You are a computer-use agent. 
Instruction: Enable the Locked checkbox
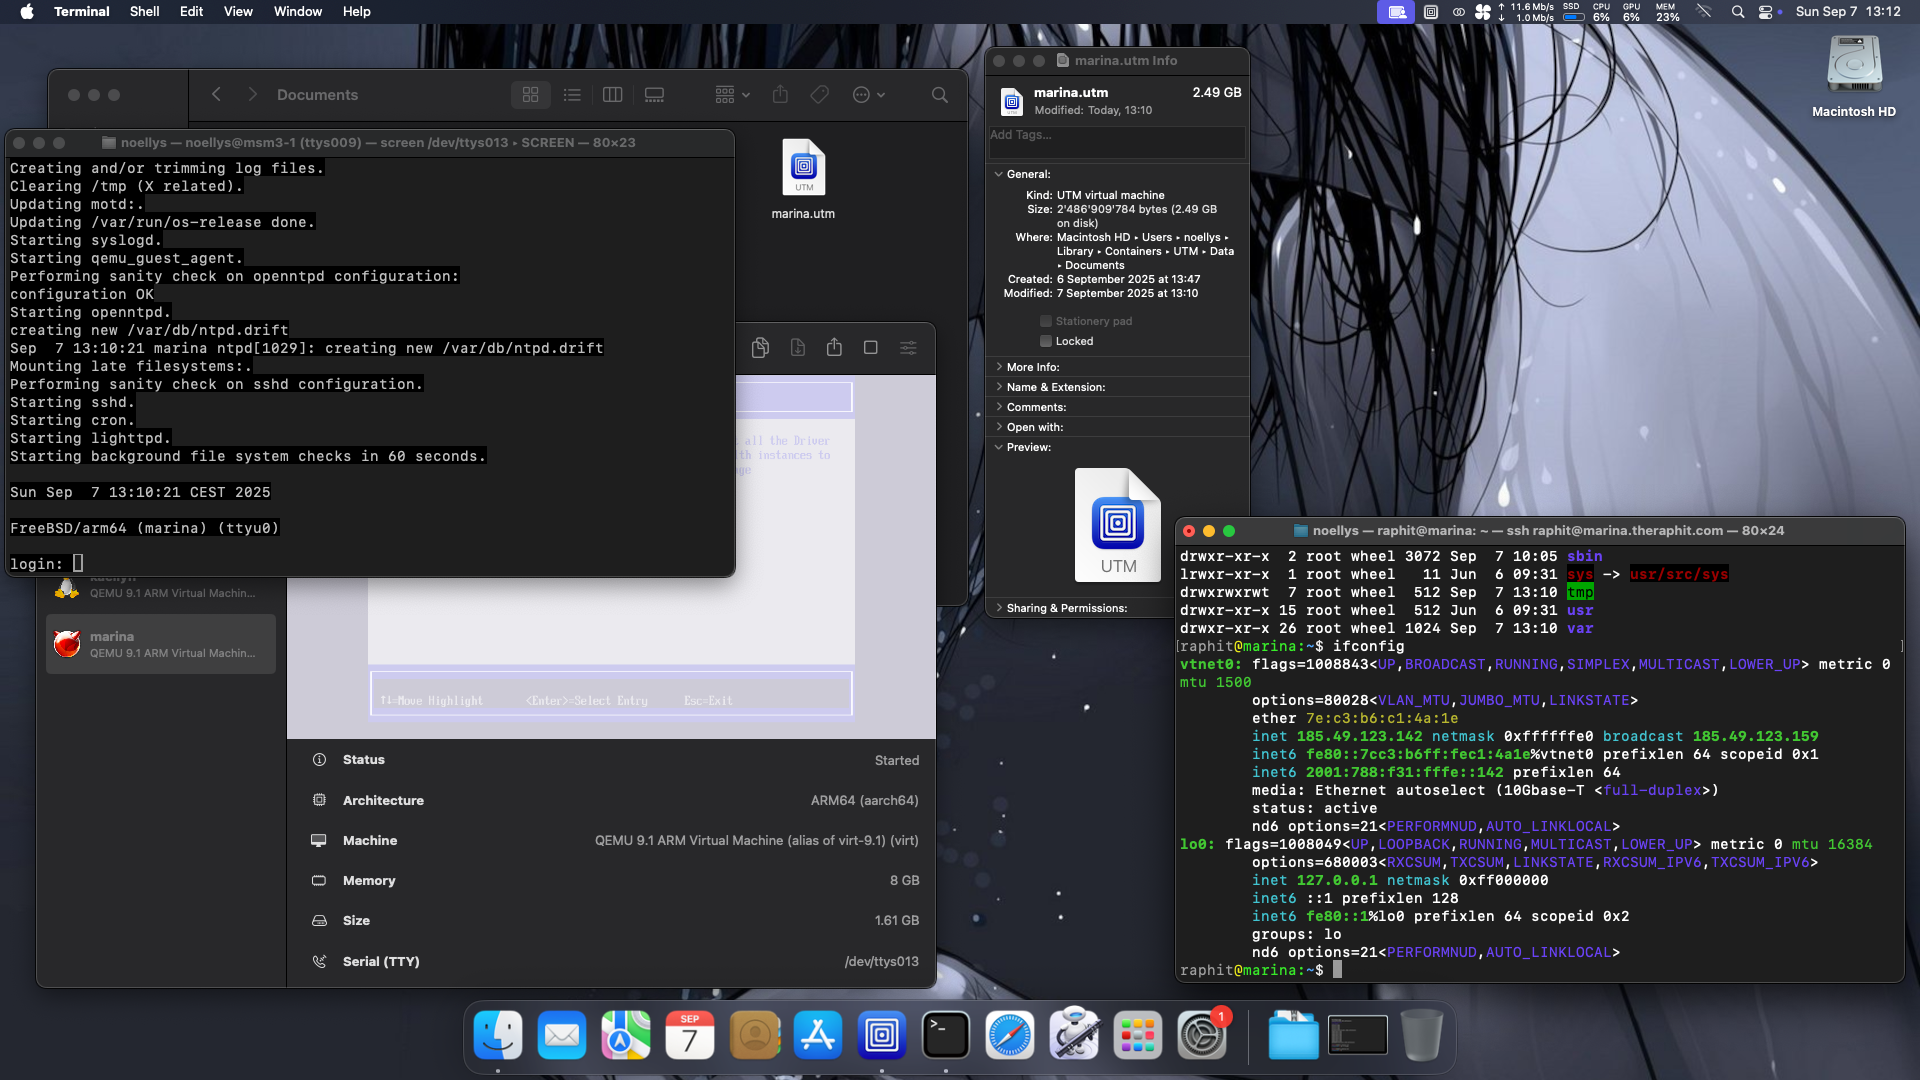tap(1046, 341)
